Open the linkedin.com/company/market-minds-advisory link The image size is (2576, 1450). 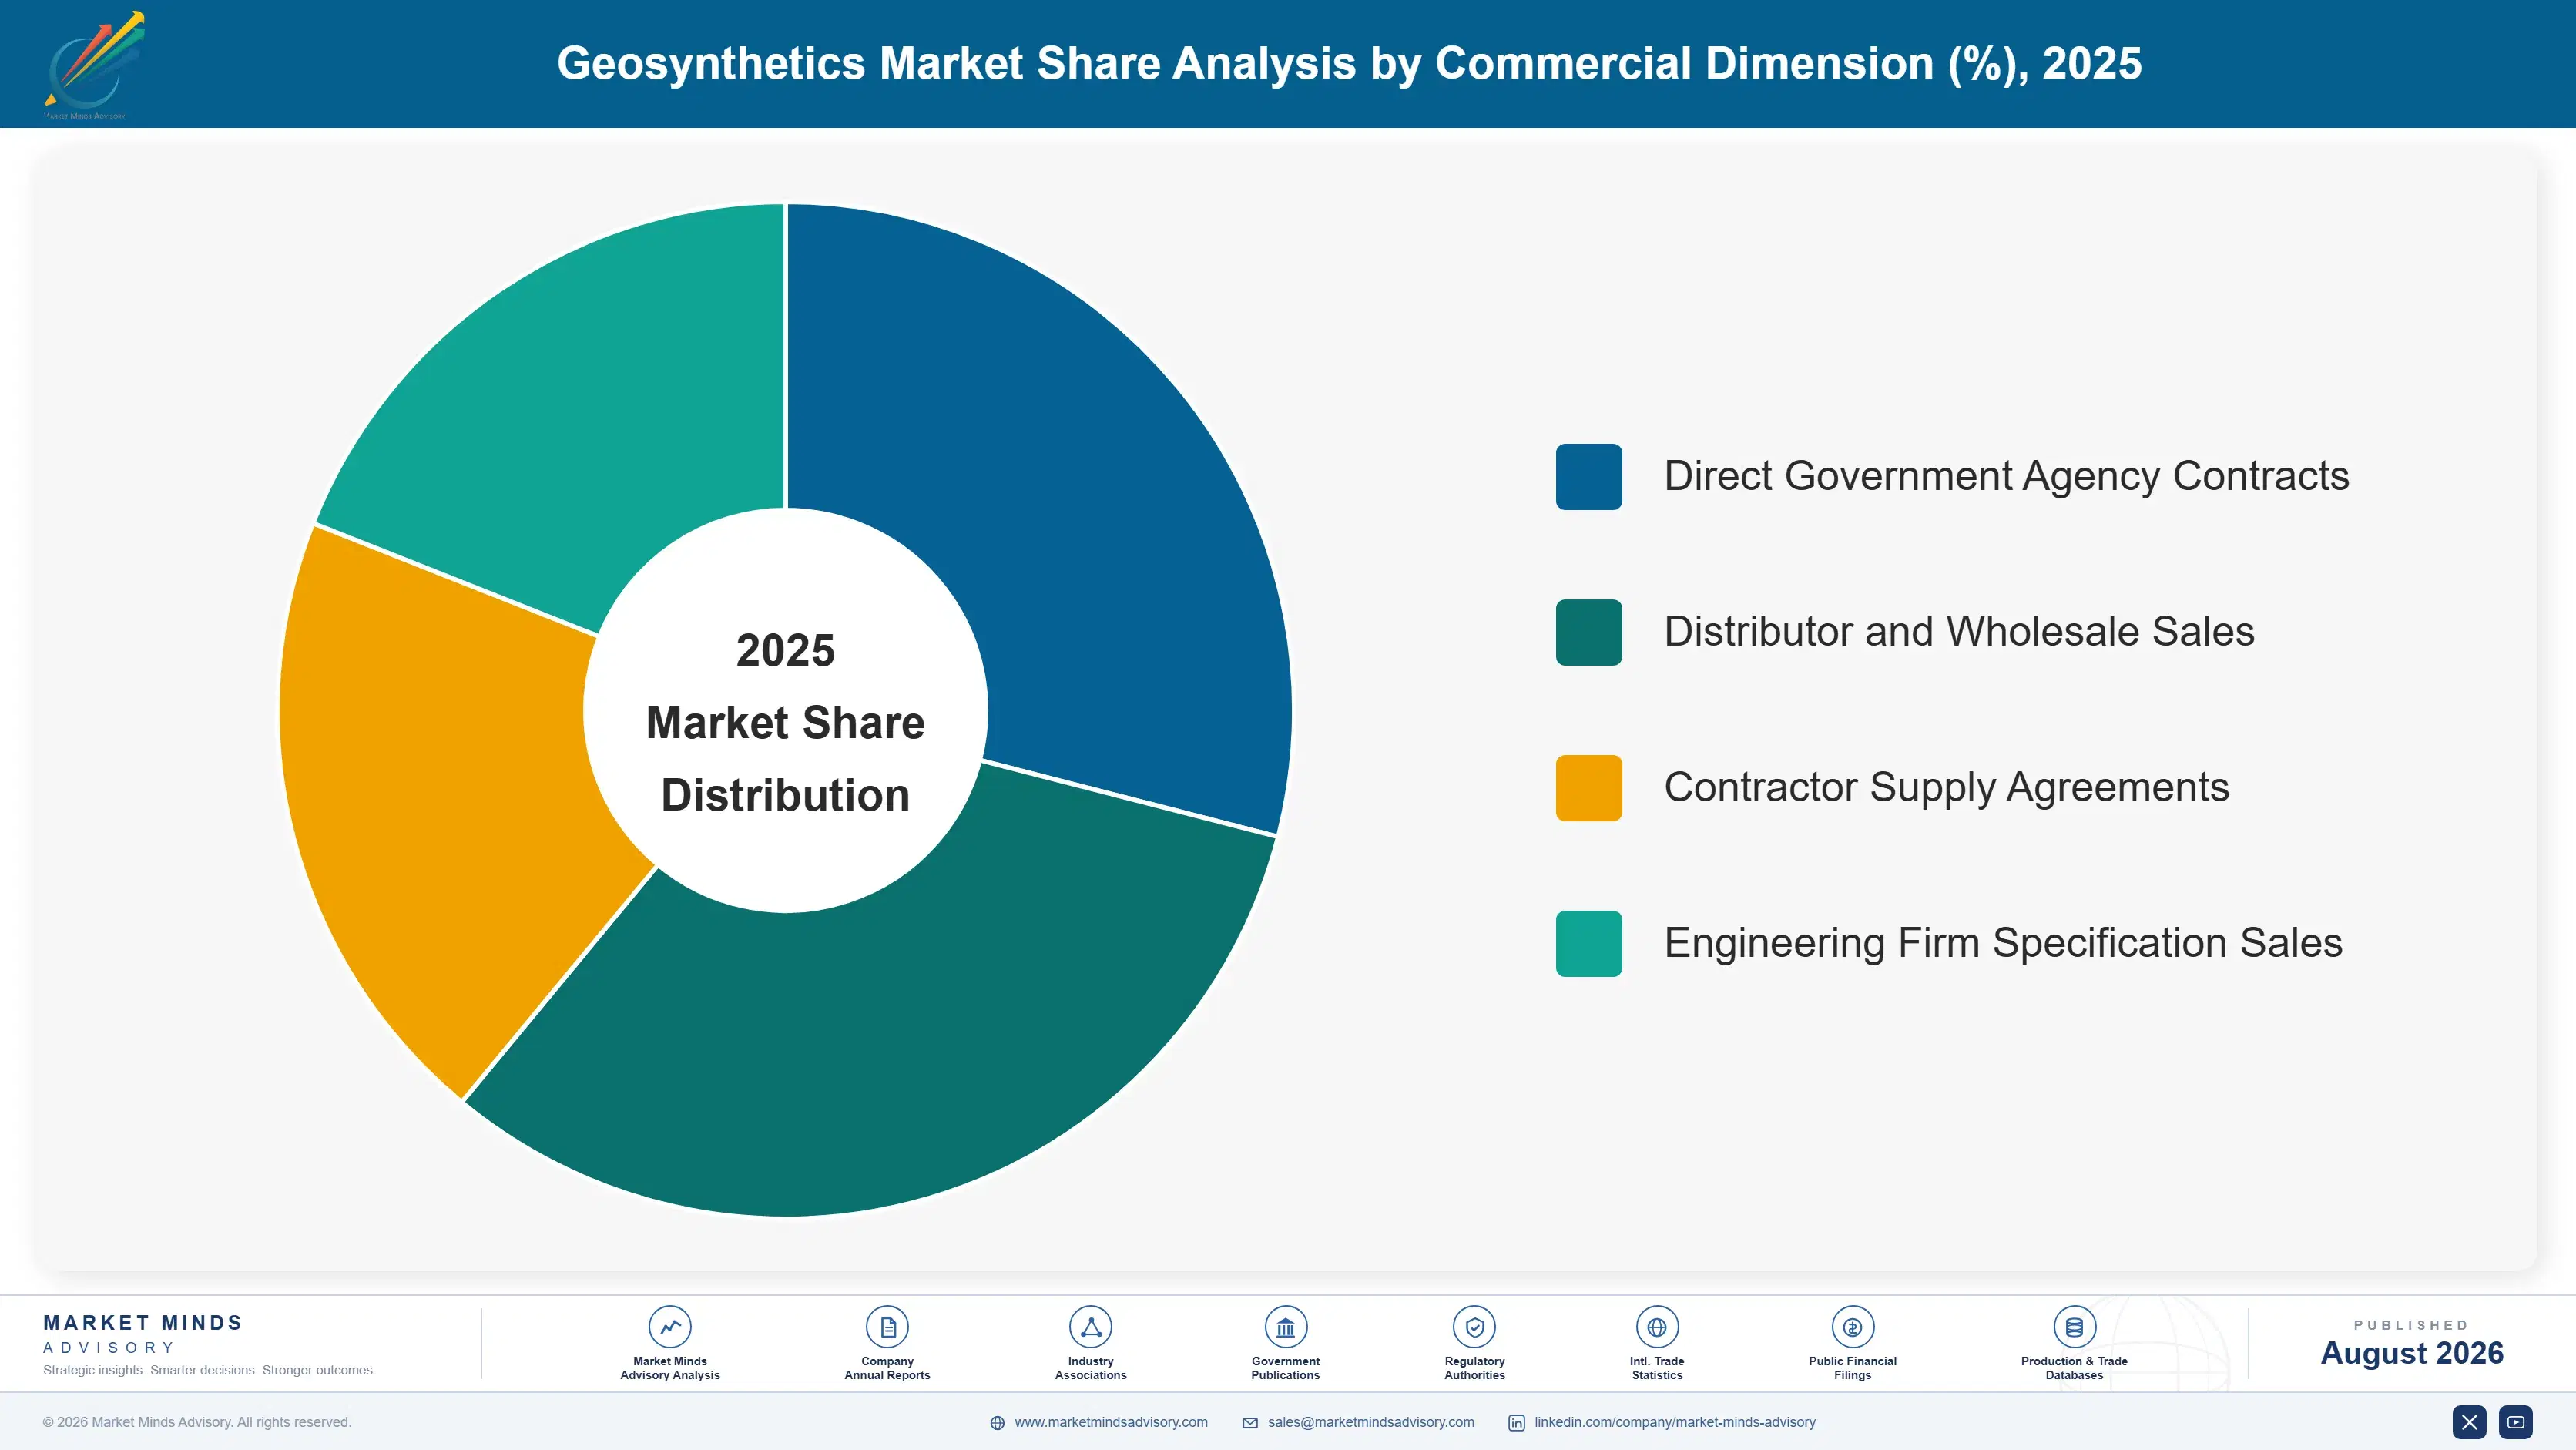pyautogui.click(x=1674, y=1422)
